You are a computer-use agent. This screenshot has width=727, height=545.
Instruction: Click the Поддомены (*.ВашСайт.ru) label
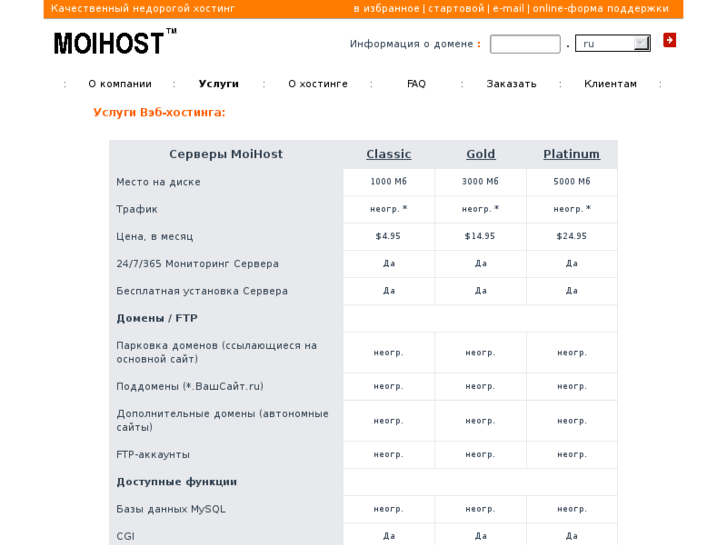190,386
